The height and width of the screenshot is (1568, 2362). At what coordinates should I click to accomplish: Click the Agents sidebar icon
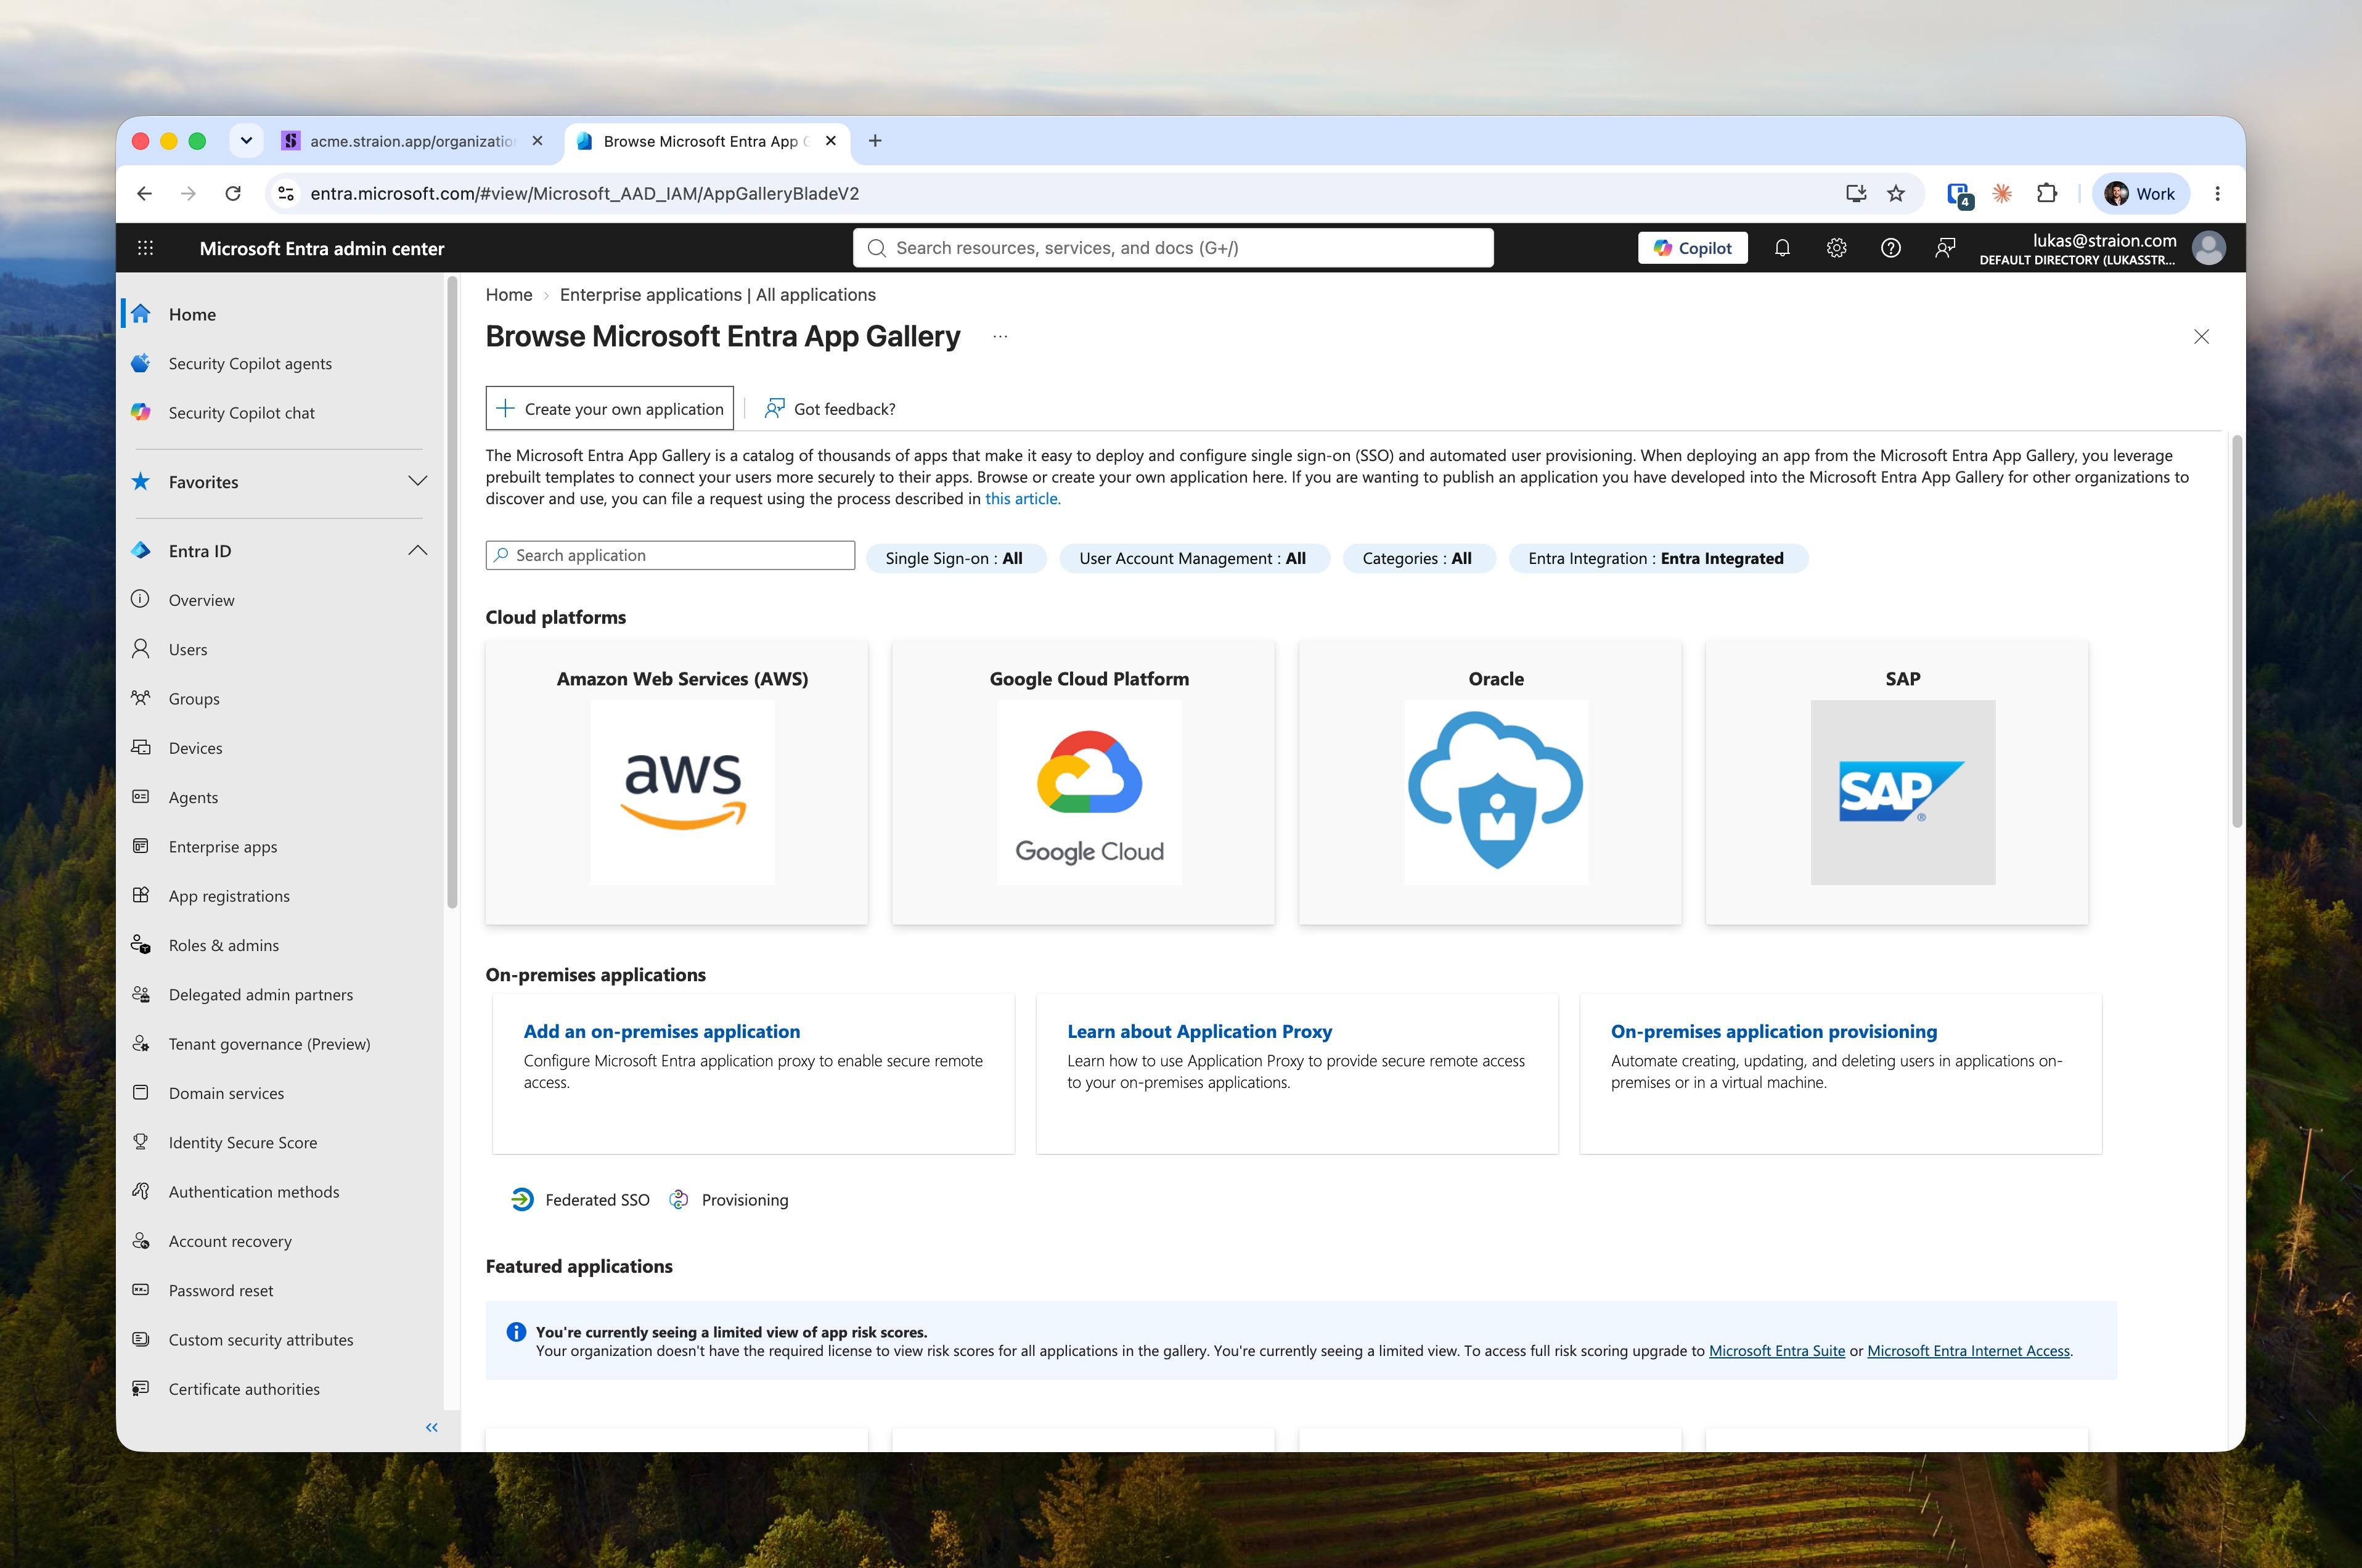141,797
